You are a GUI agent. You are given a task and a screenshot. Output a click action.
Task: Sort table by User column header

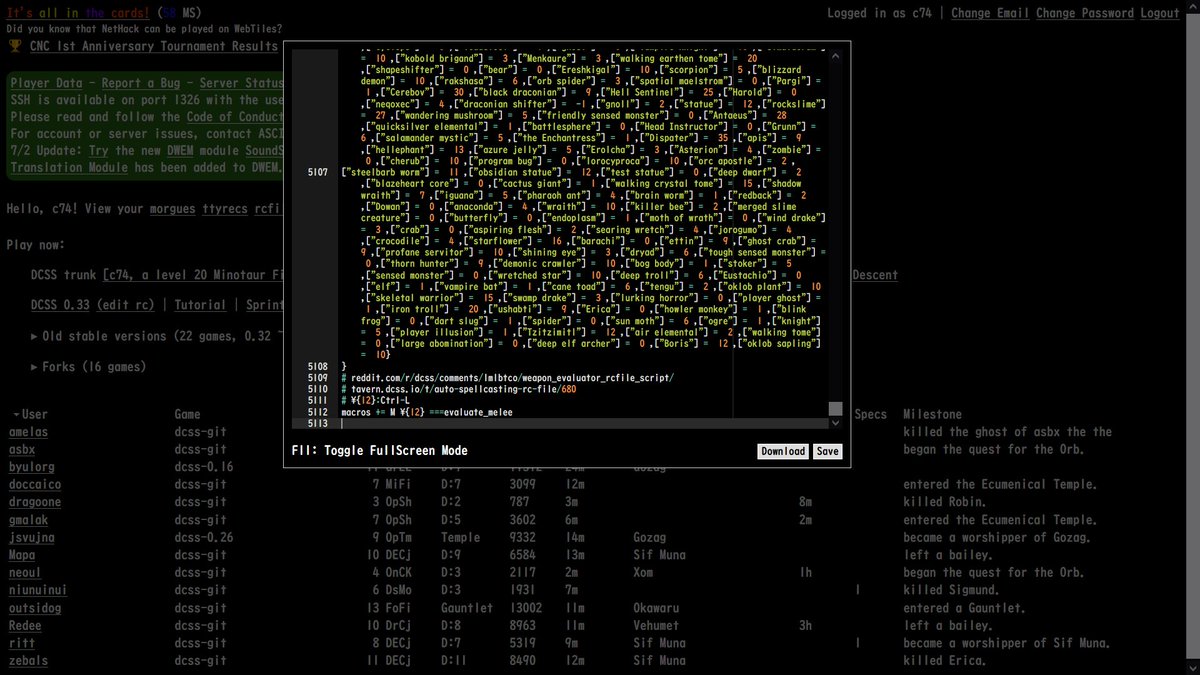35,414
